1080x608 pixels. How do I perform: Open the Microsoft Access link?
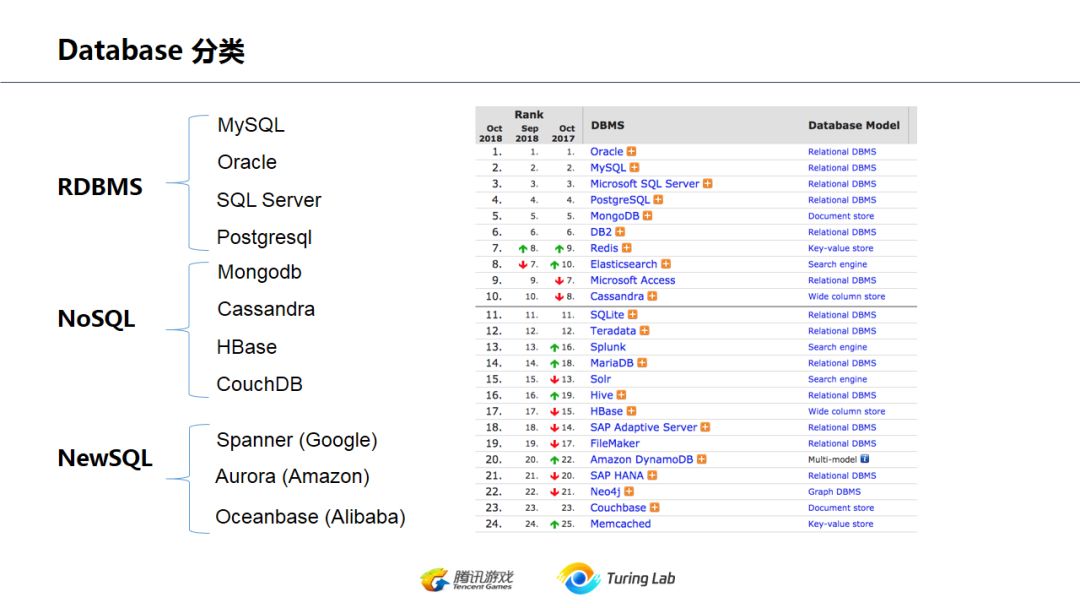pos(632,280)
